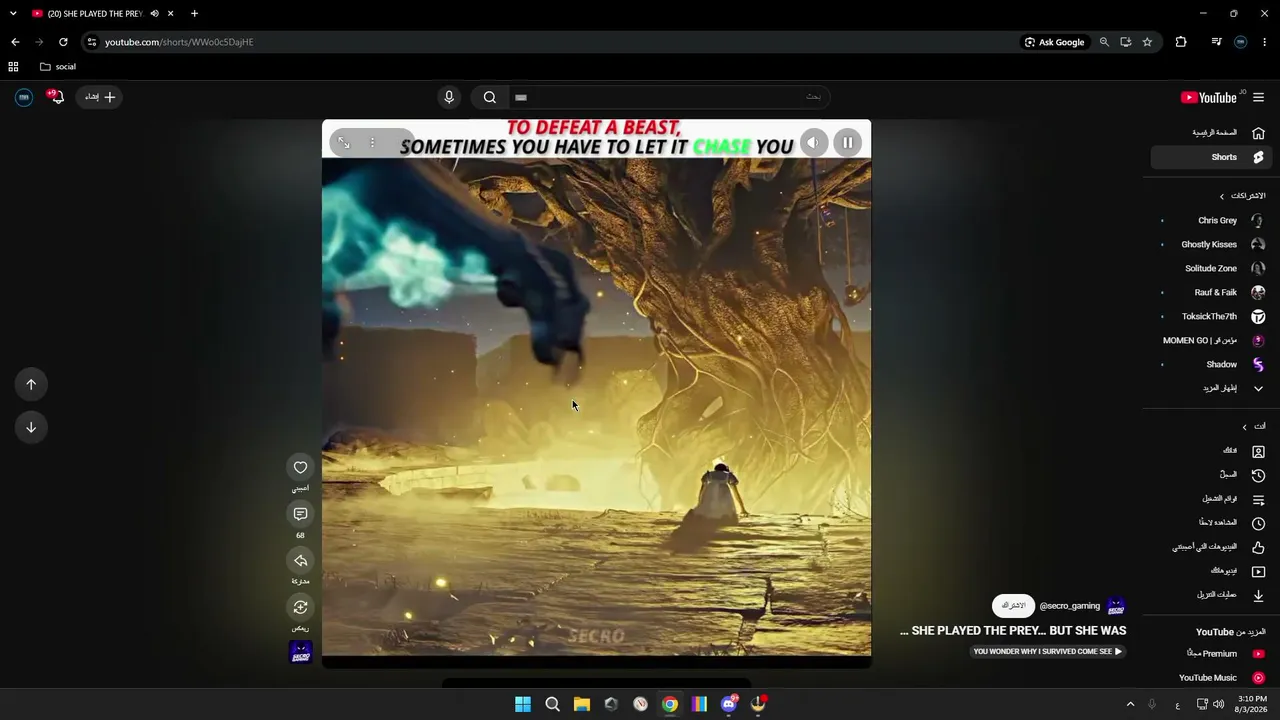Open Chrome media controls
The image size is (1280, 720).
[x=1216, y=42]
